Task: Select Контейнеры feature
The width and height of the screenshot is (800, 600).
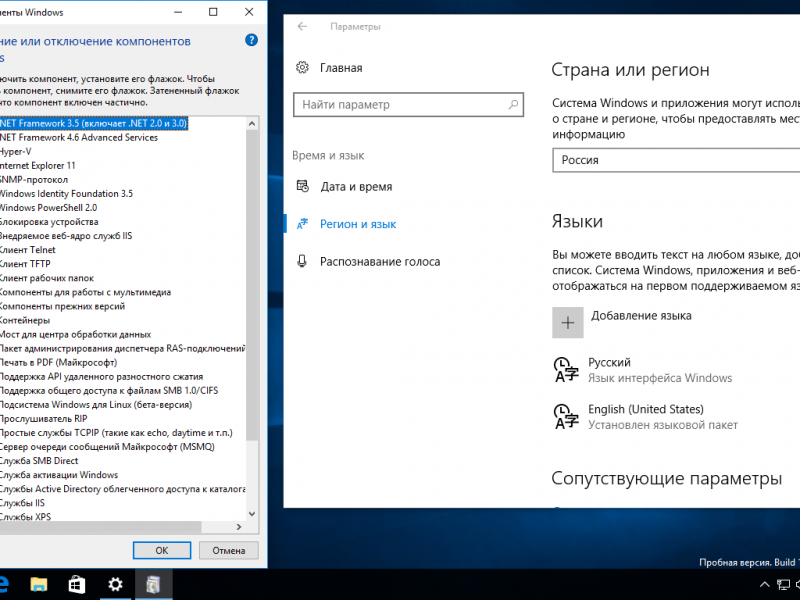Action: click(x=25, y=320)
